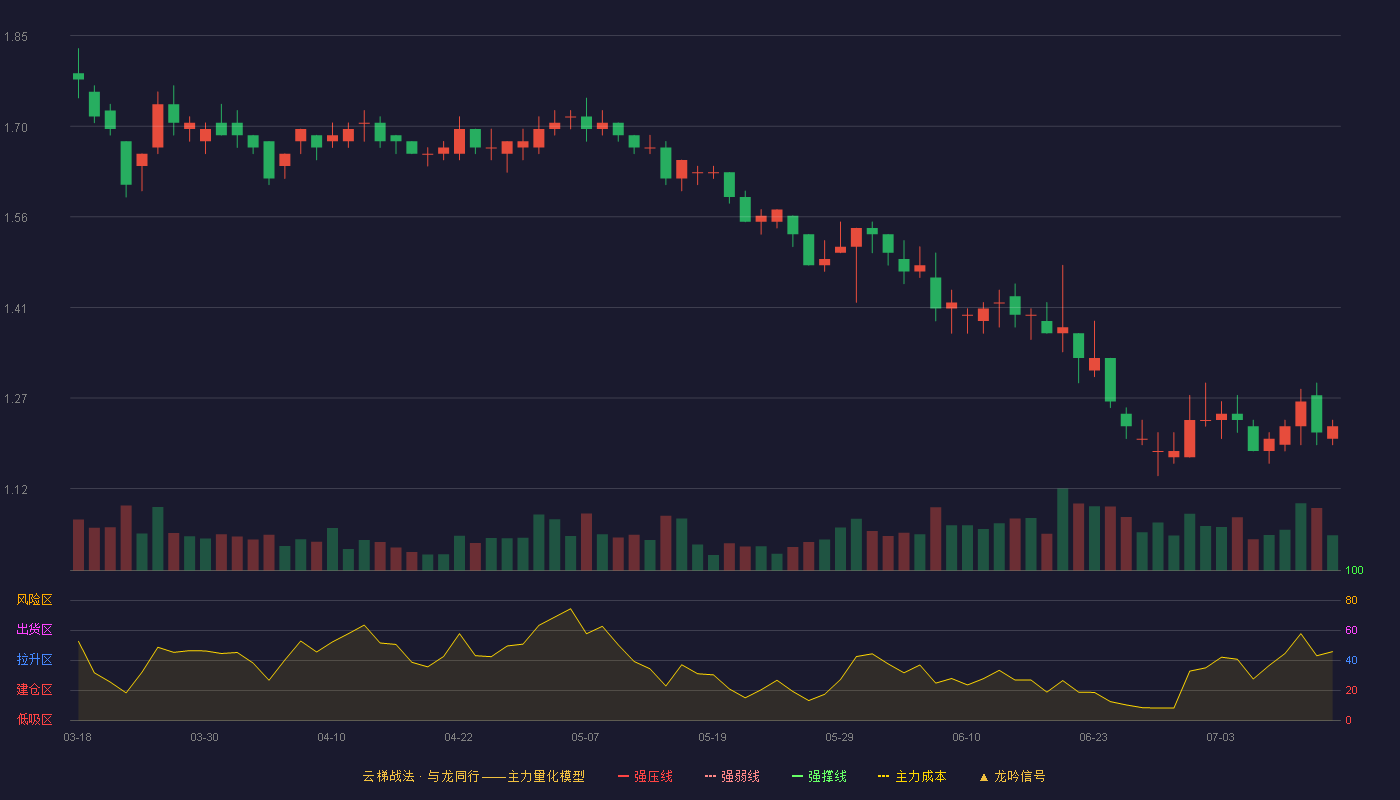The image size is (1400, 800).
Task: Click the 拉升区 zone label
Action: (x=34, y=660)
